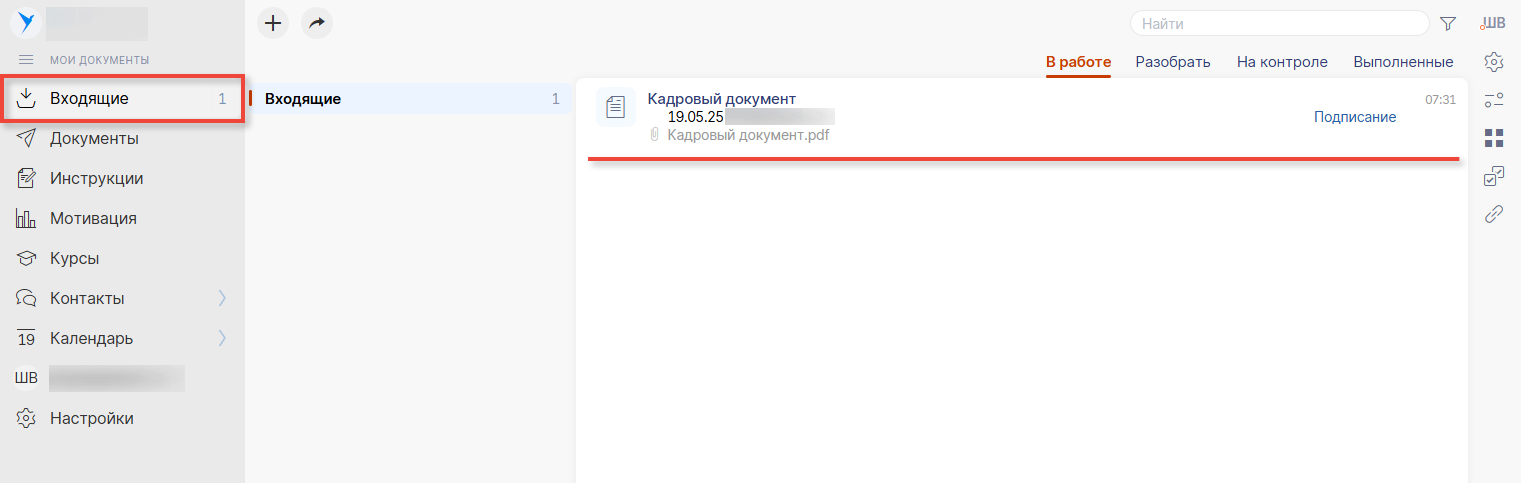Click the chain link icon on right panel
Viewport: 1521px width, 483px height.
(1494, 214)
